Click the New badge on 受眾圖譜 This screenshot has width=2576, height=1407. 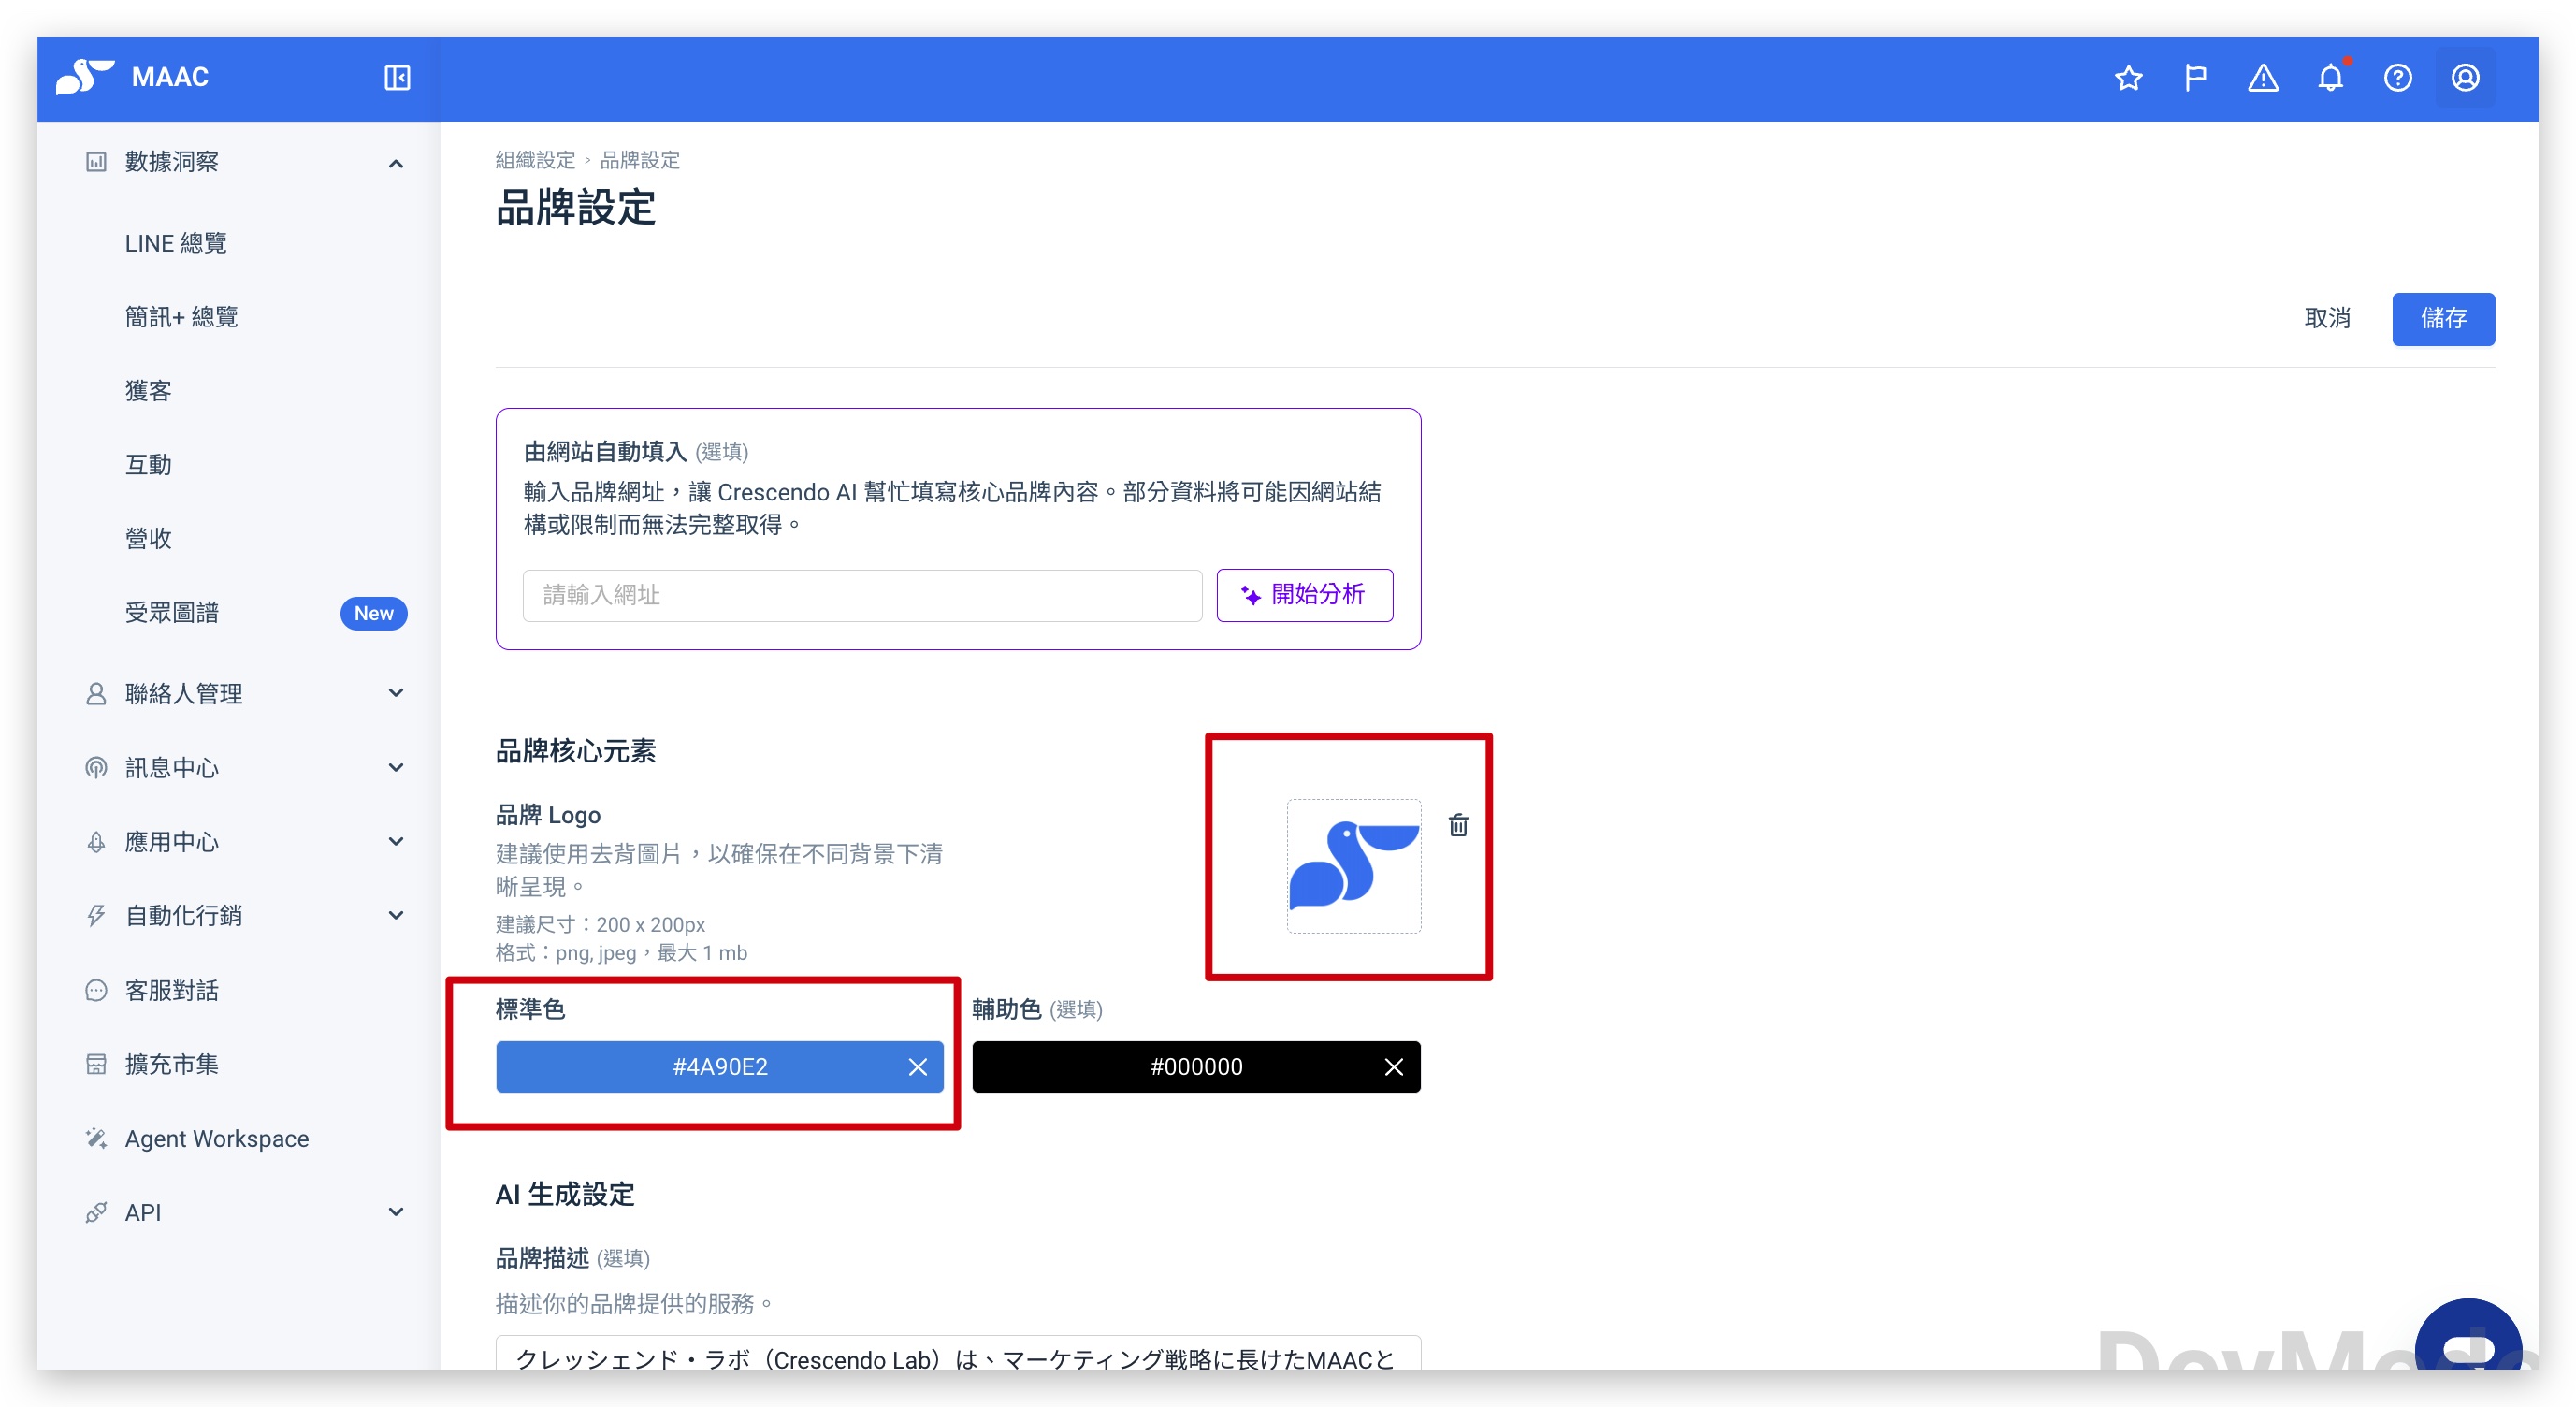(x=373, y=613)
